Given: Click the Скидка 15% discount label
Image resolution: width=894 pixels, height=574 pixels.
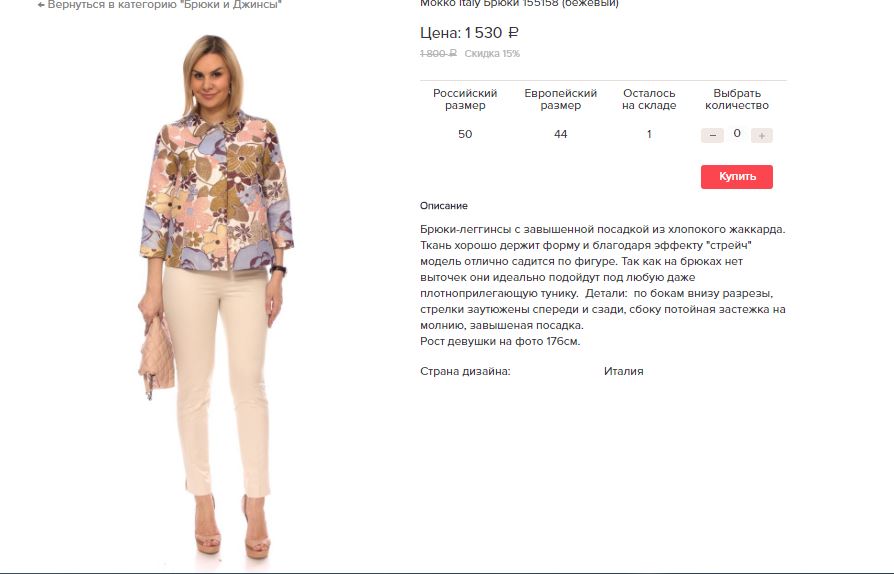Looking at the screenshot, I should click(492, 54).
